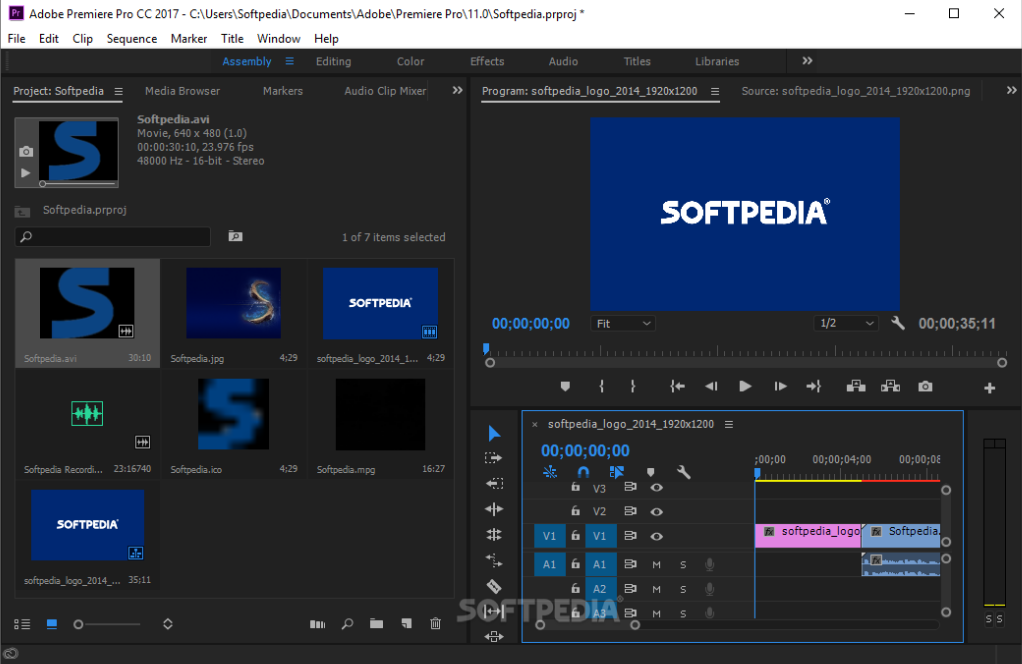Open Media Browser tab
Screen dimensions: 1022x664
(182, 91)
